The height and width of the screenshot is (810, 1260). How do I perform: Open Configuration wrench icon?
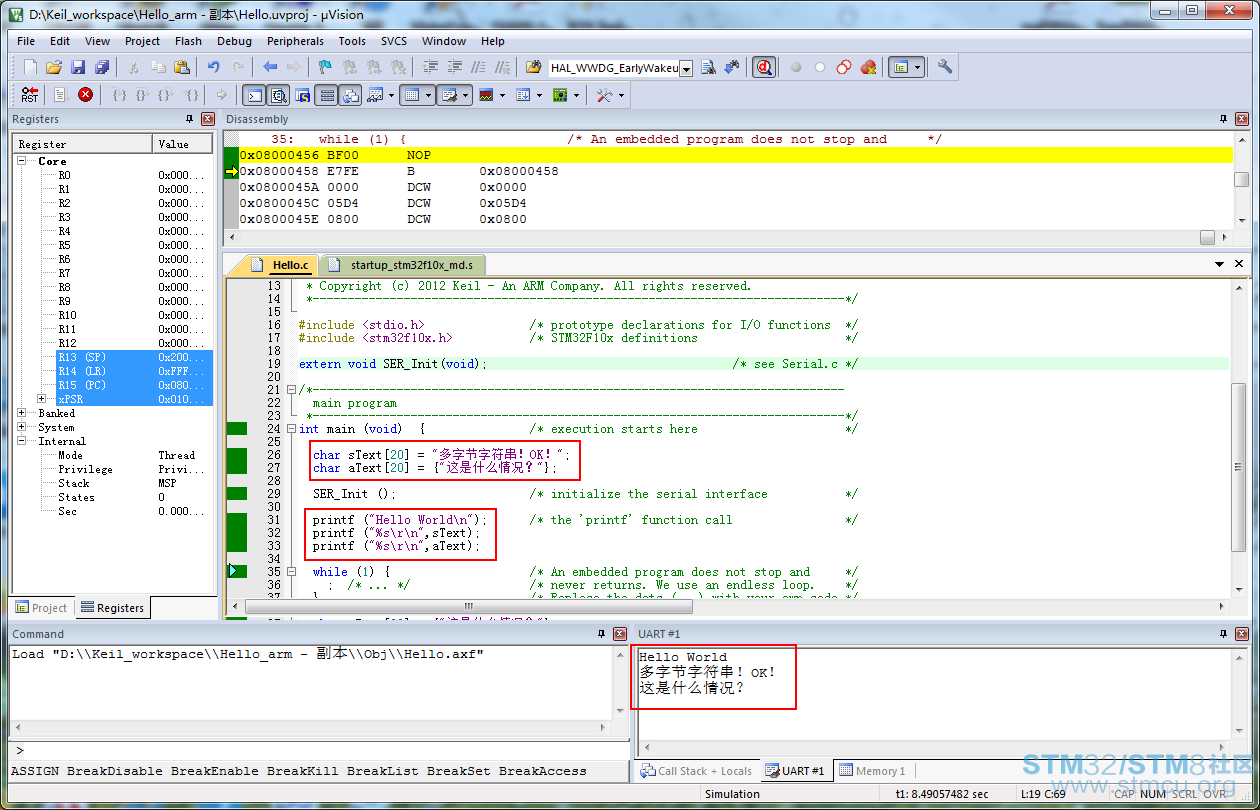(x=944, y=67)
